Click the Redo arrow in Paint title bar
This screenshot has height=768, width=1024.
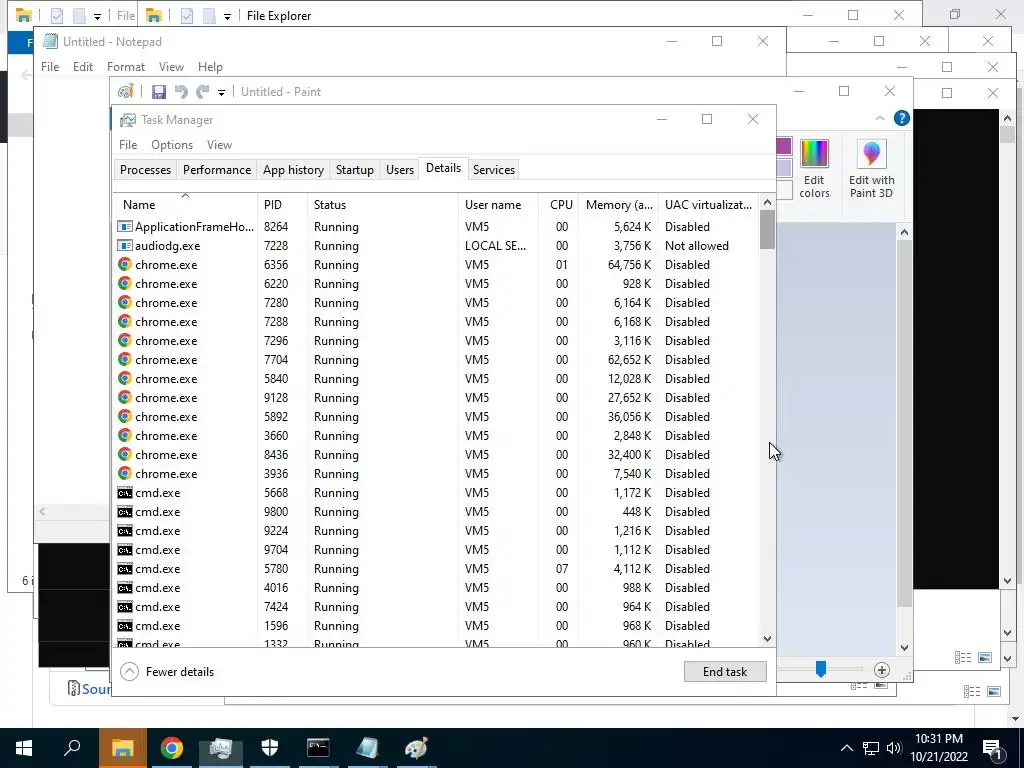point(203,92)
